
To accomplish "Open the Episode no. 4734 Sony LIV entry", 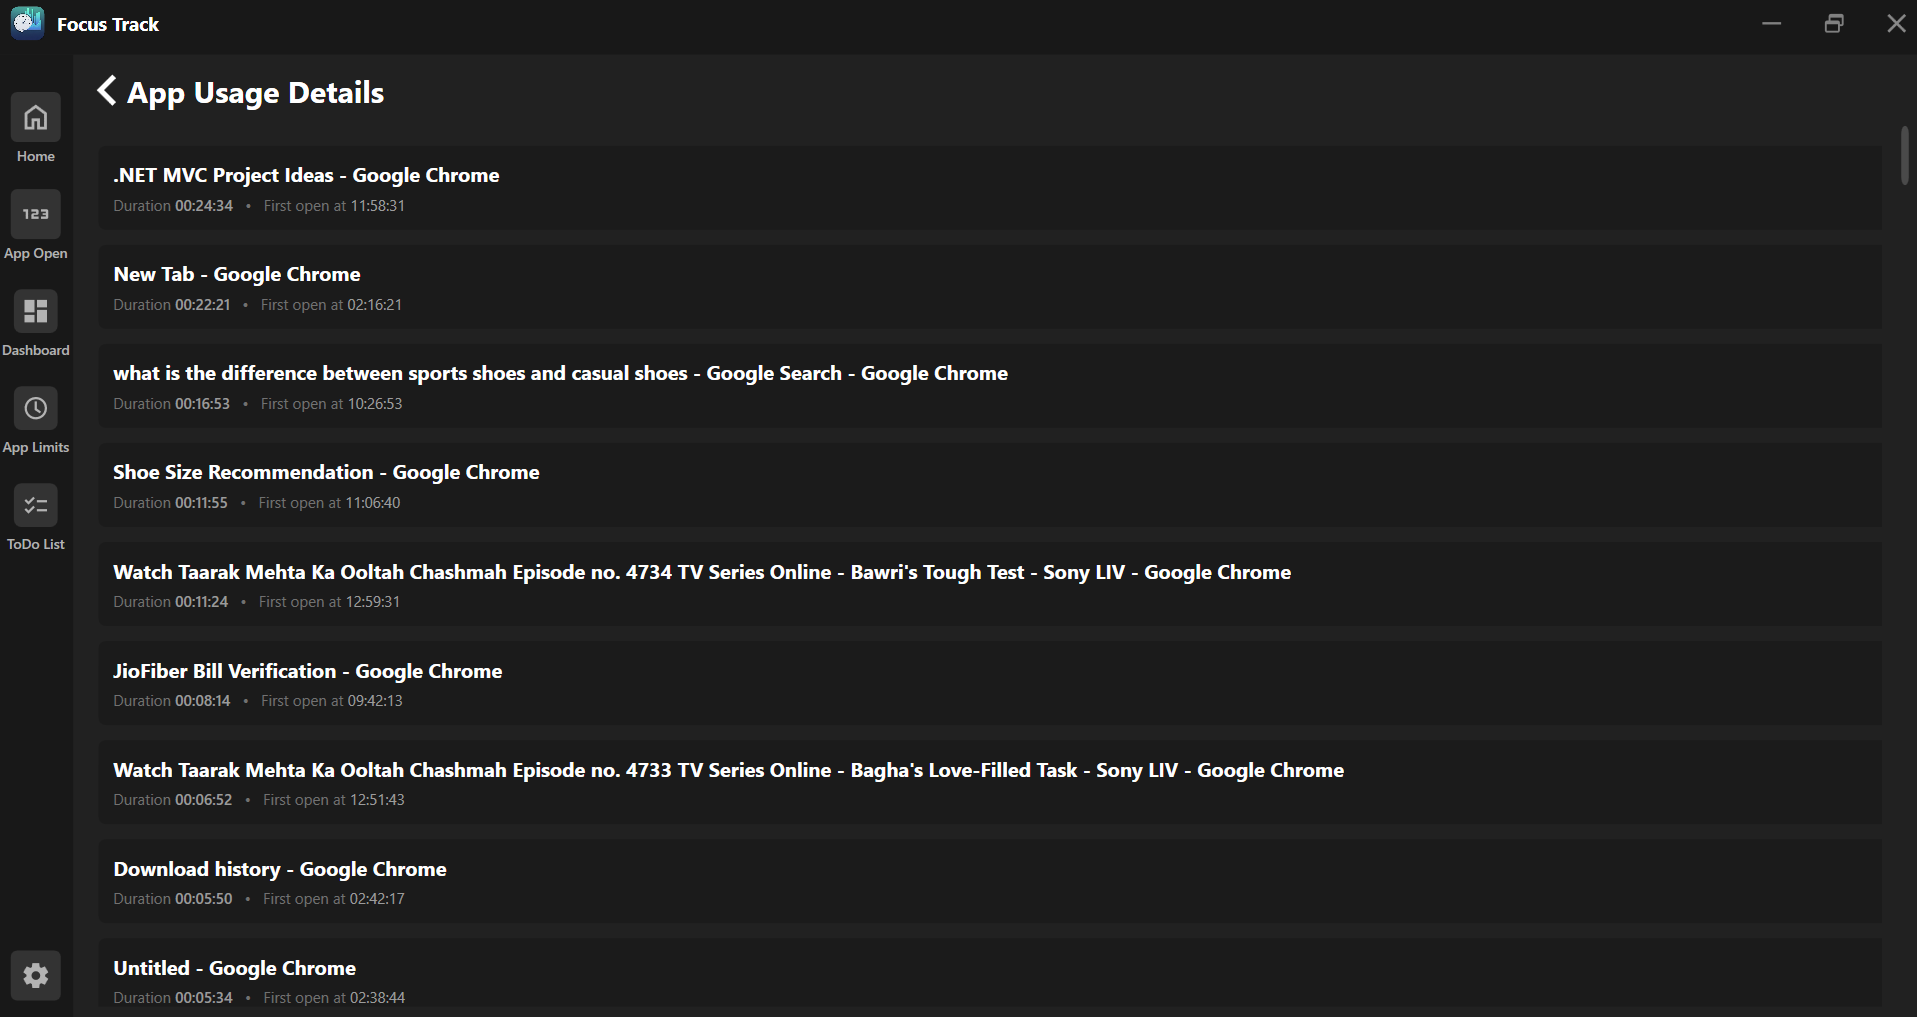I will (x=990, y=584).
